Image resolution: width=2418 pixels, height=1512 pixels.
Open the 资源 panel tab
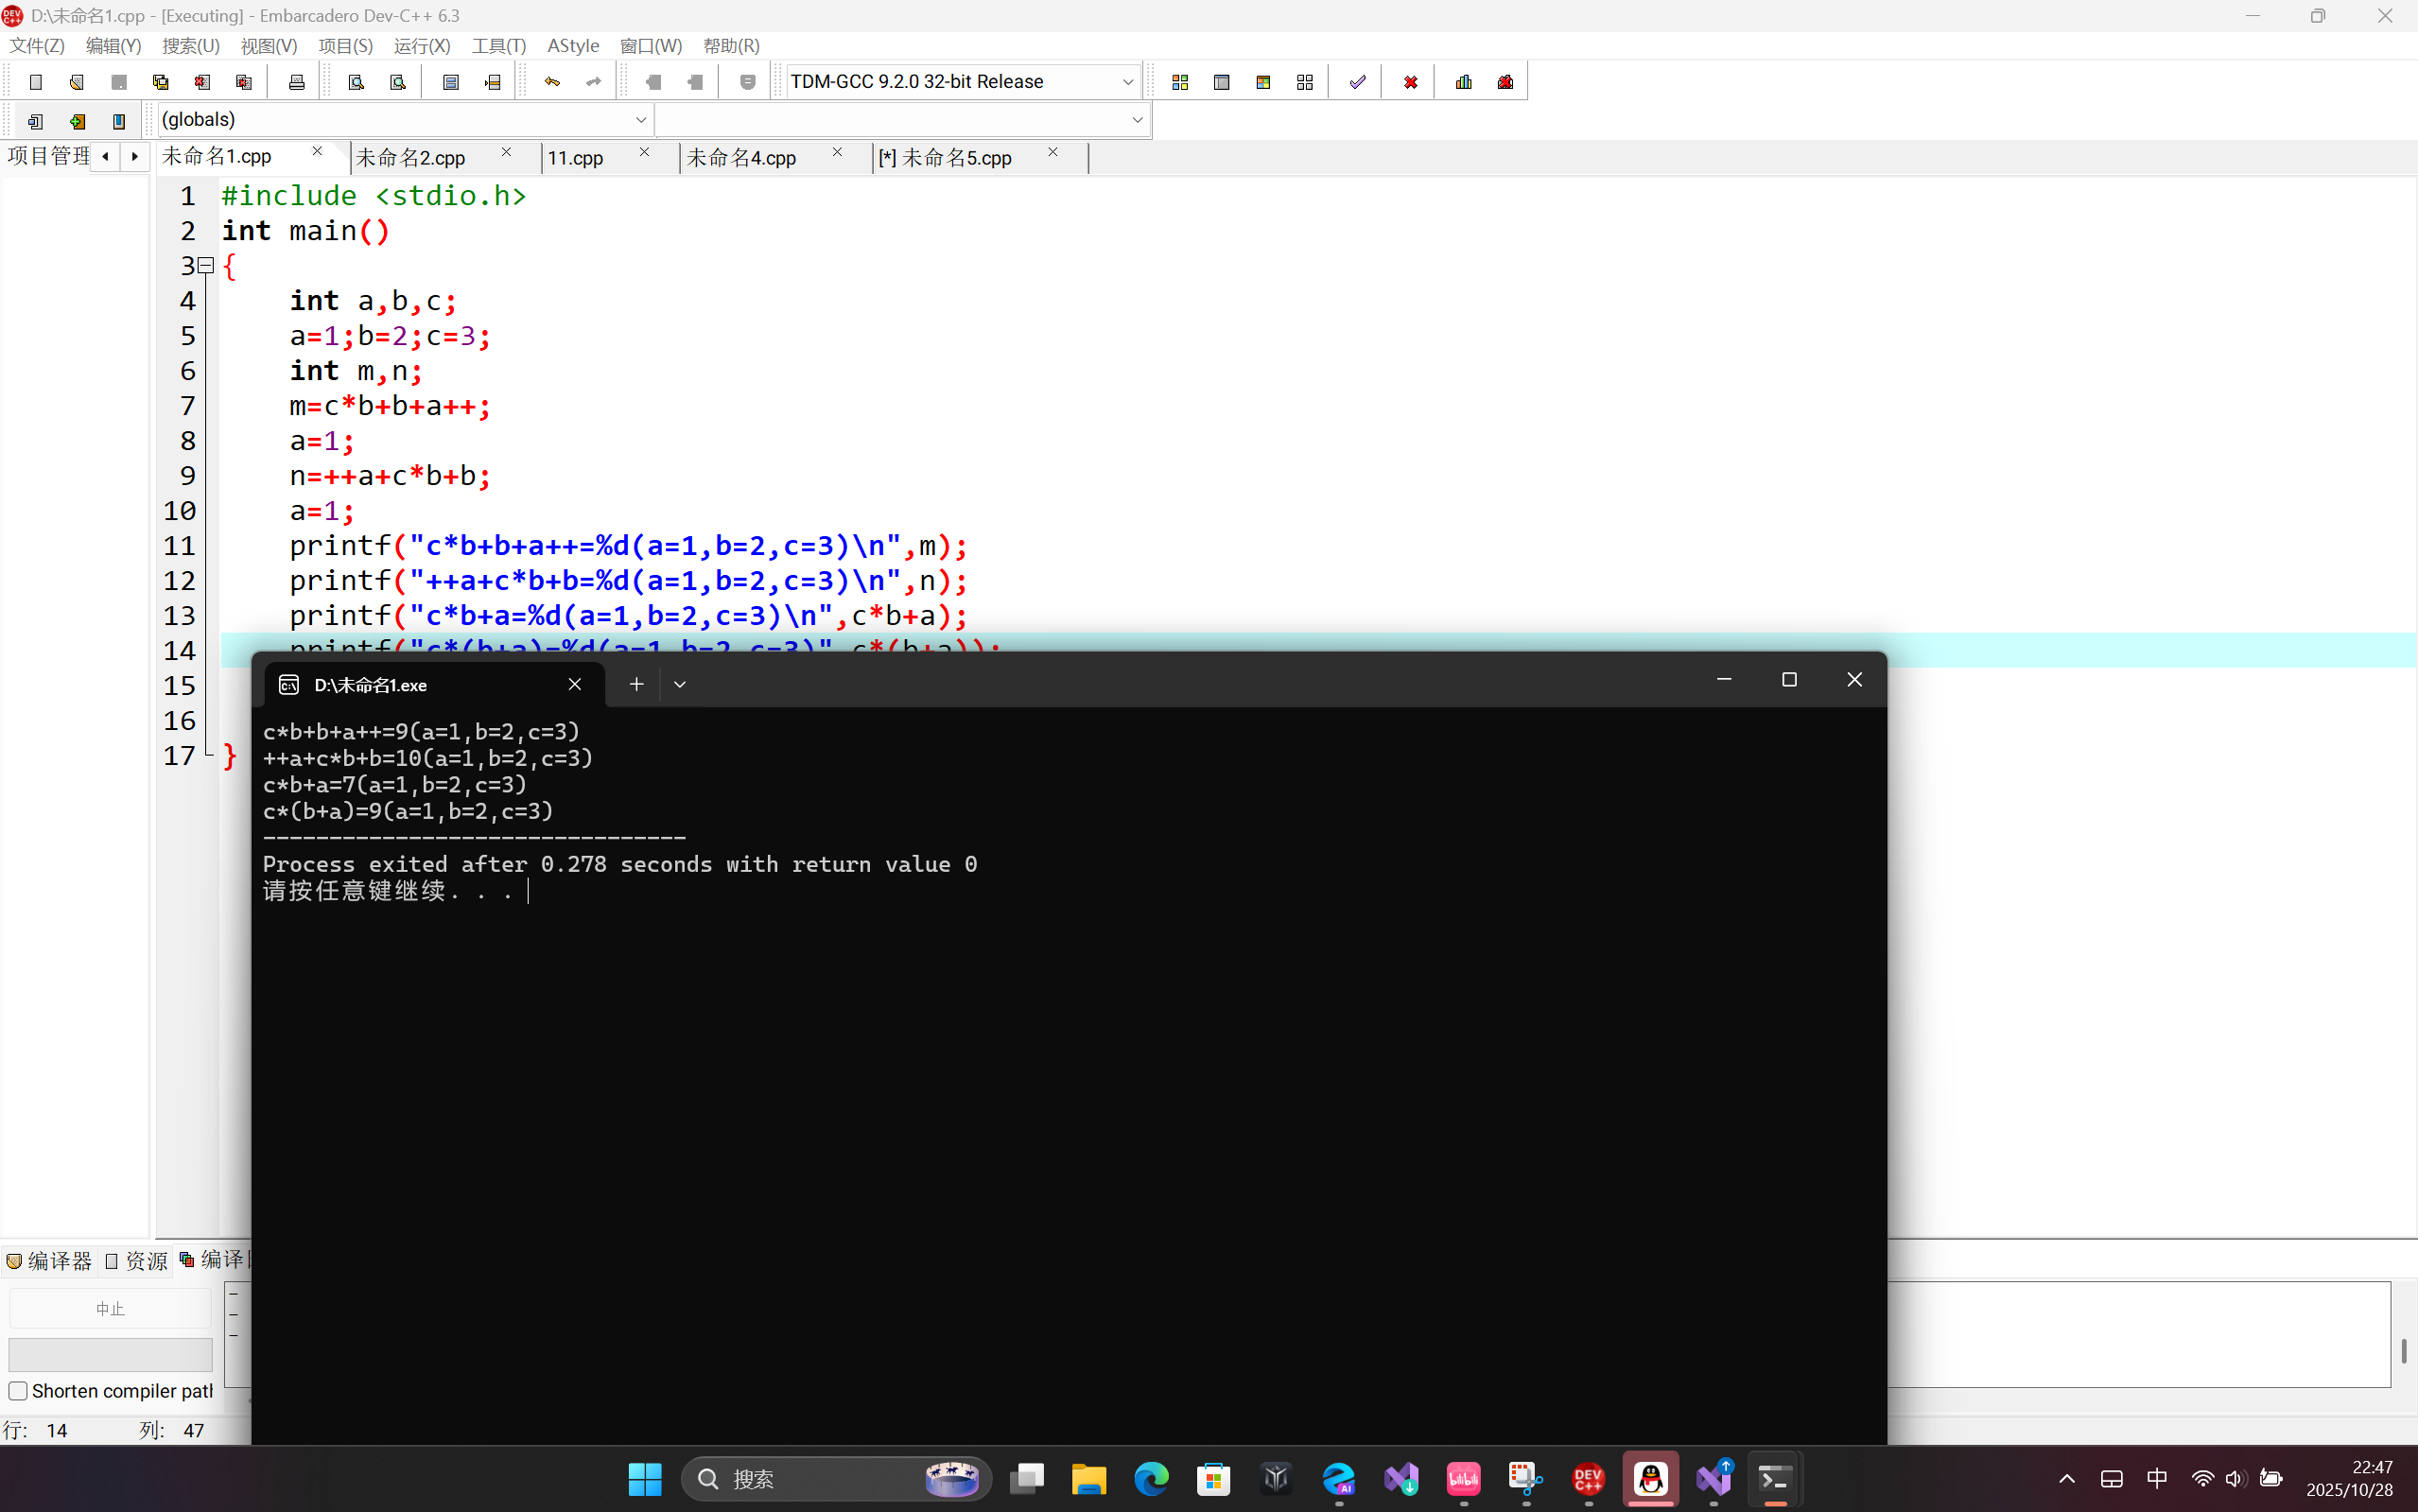137,1261
